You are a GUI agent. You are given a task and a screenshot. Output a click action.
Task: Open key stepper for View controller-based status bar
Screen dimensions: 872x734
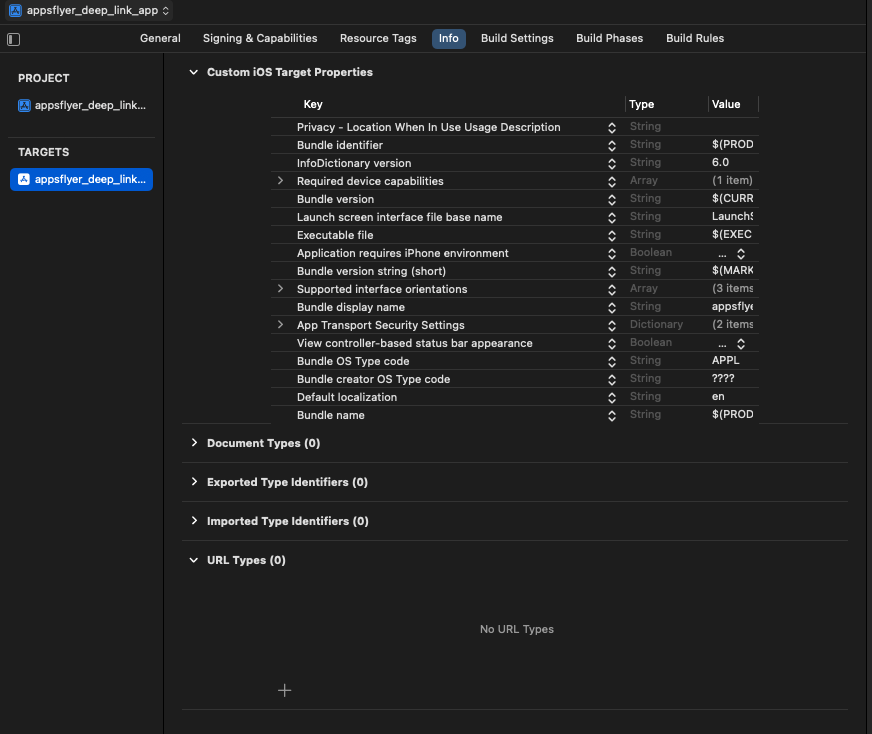click(x=612, y=344)
